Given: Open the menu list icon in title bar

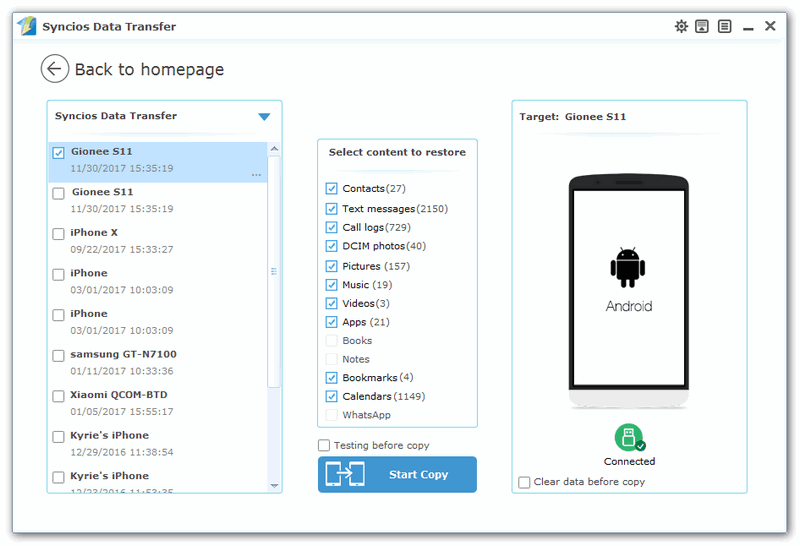Looking at the screenshot, I should pos(724,26).
